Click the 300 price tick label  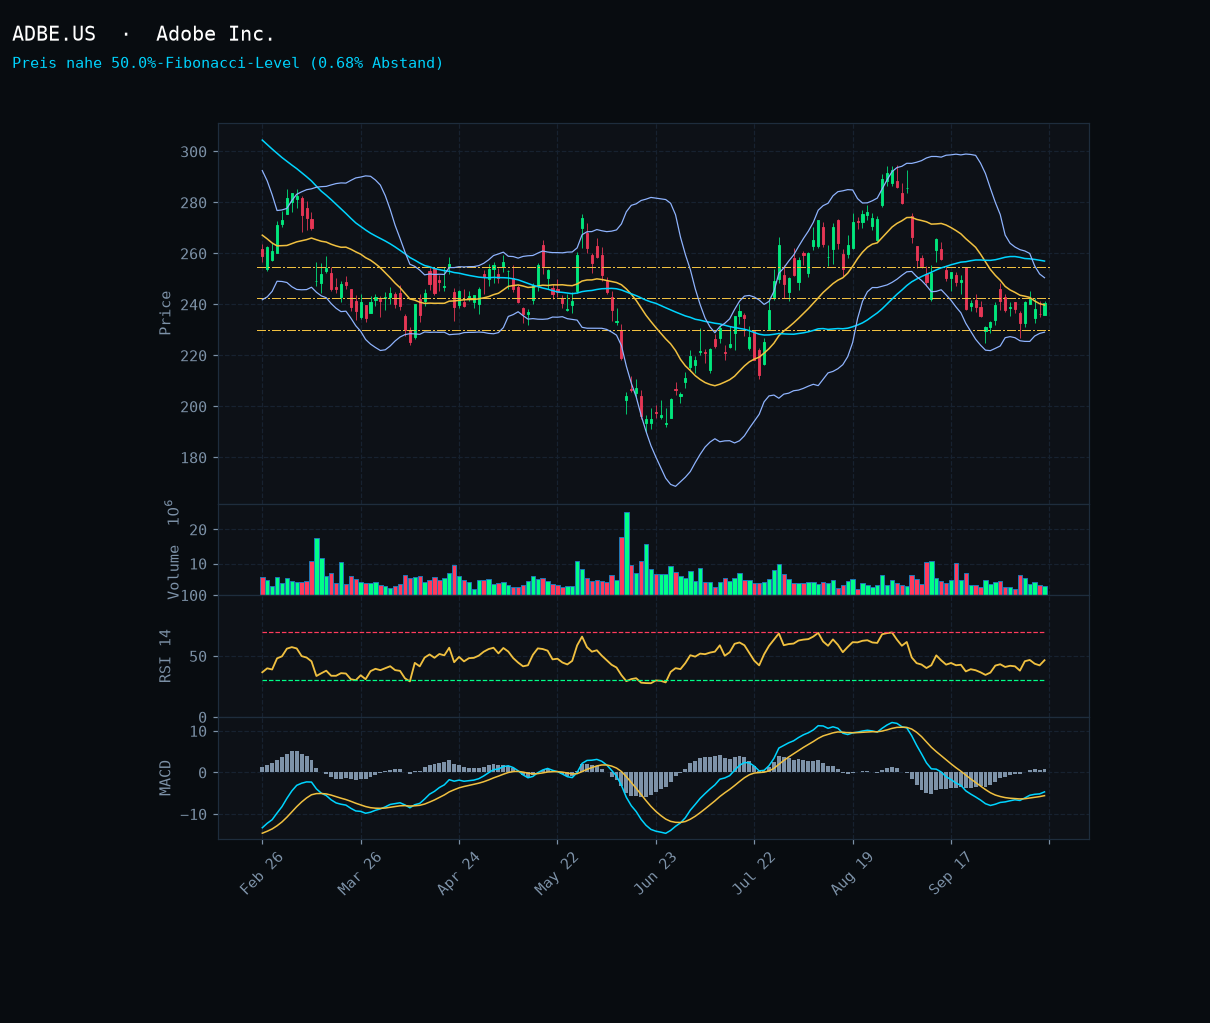[x=193, y=152]
